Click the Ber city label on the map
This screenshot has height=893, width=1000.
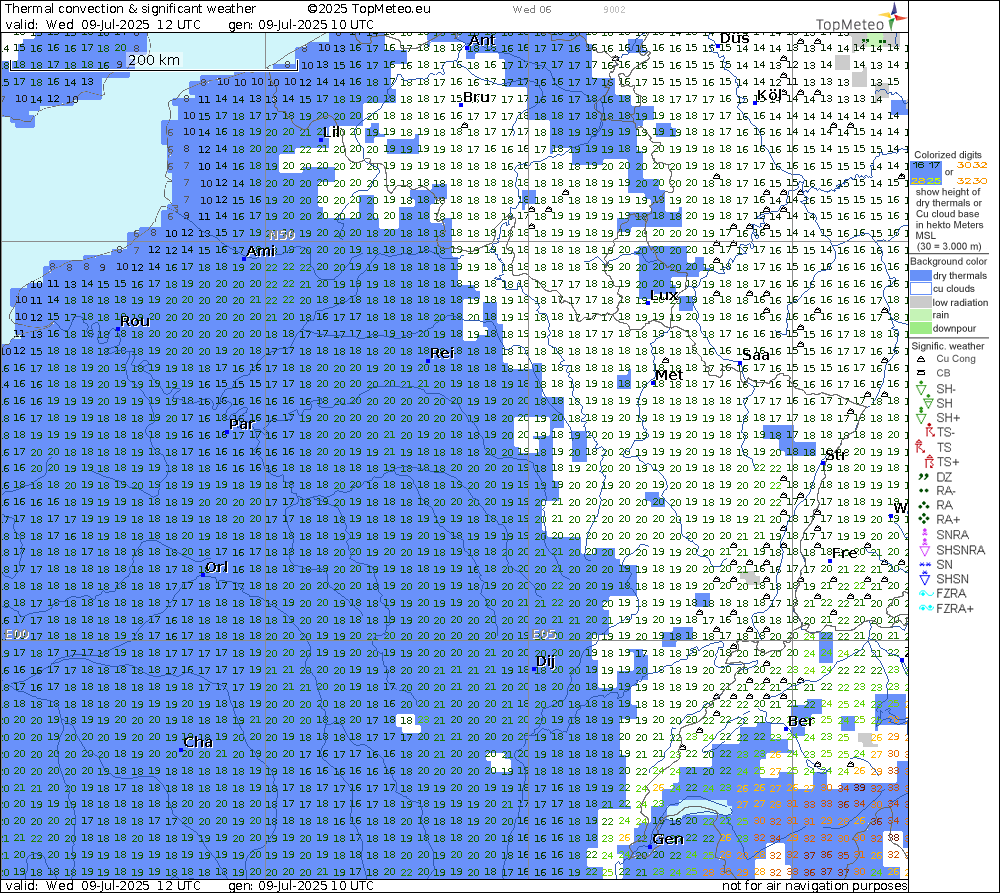tap(800, 721)
